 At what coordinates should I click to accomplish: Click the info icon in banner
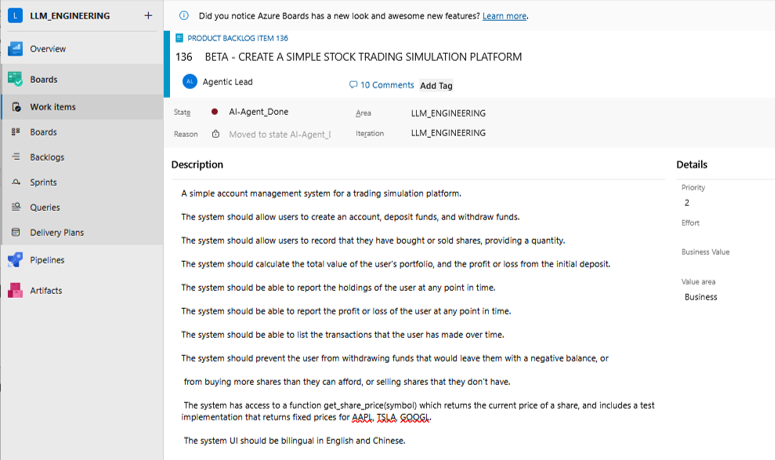[184, 16]
